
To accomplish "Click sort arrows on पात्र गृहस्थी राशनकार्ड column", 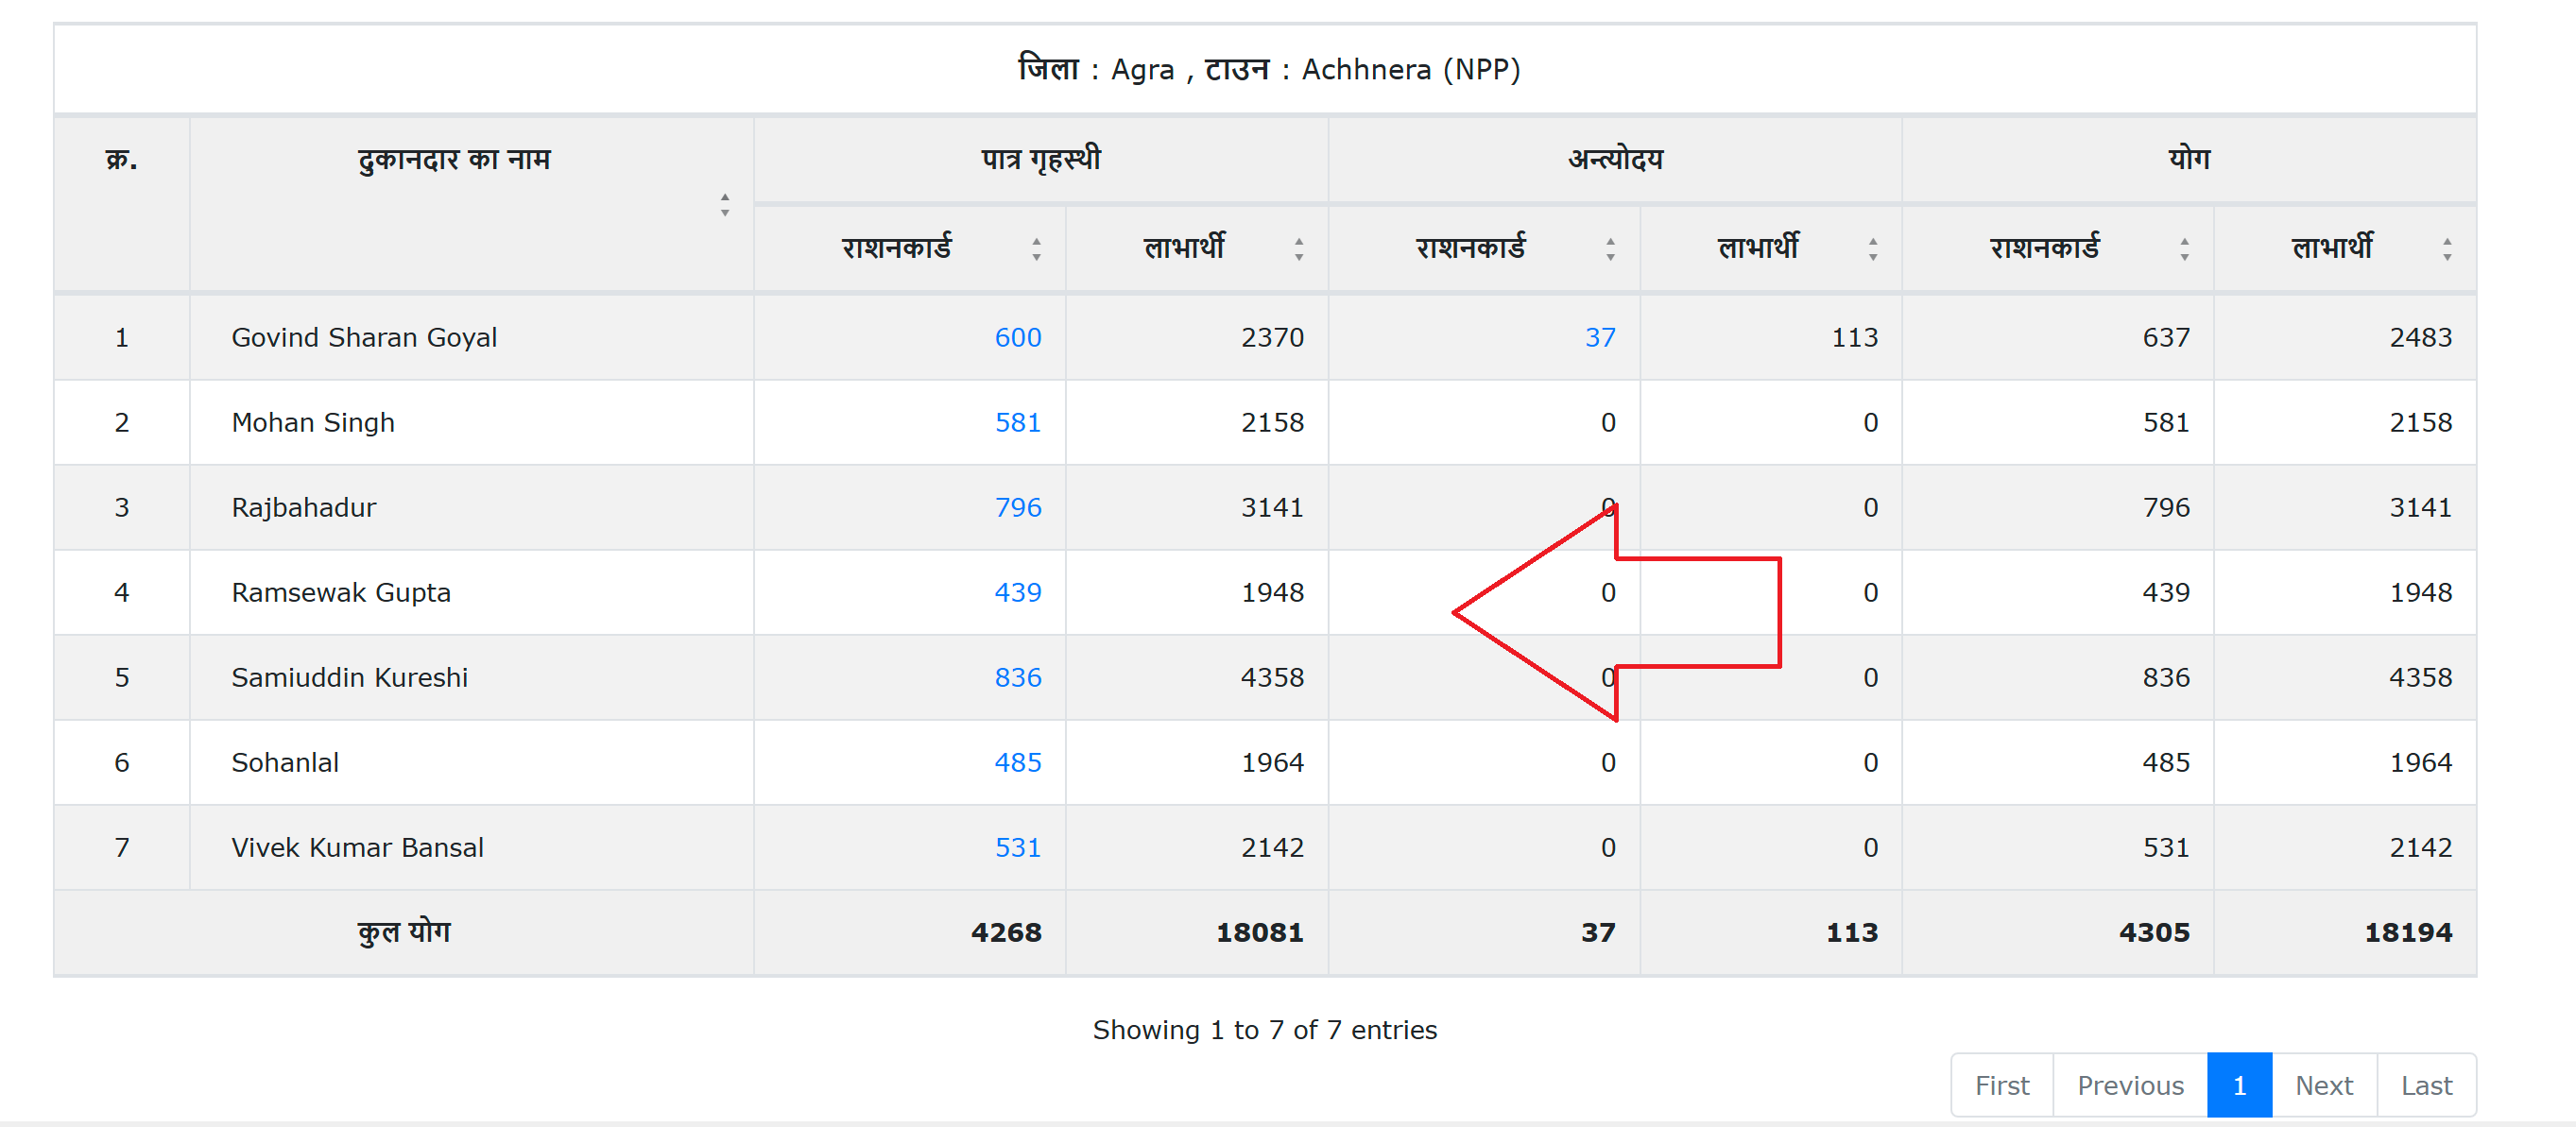I will tap(1036, 249).
